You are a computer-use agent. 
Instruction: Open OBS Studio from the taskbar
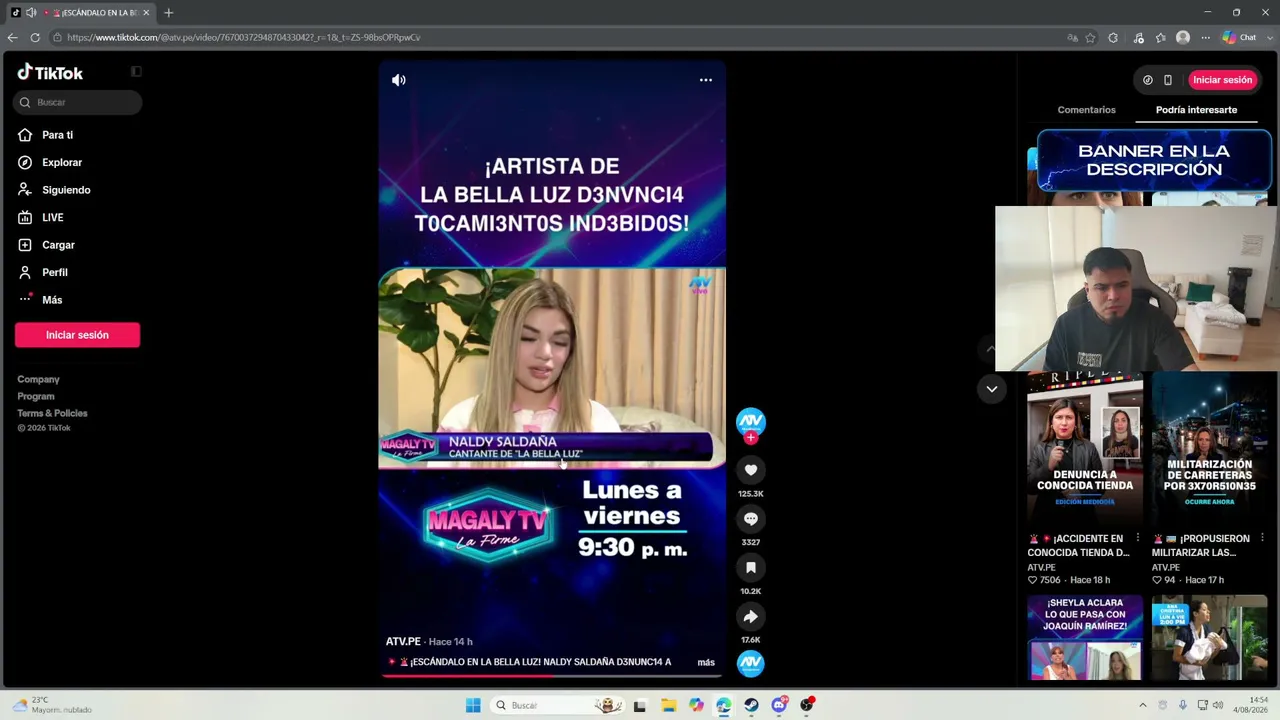[x=807, y=705]
